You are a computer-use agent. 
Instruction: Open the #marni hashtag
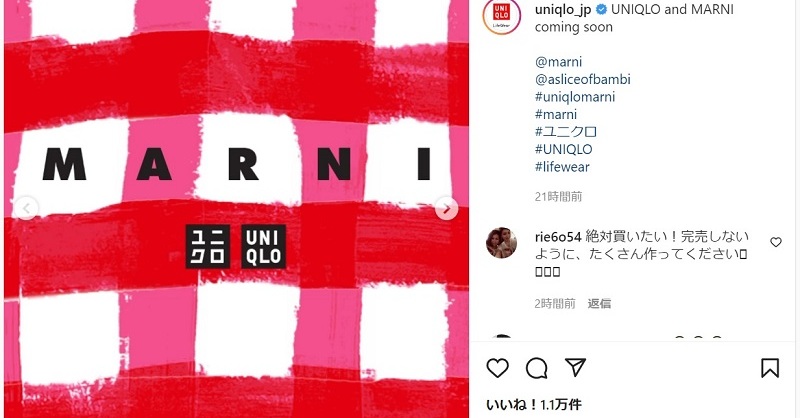(x=556, y=114)
